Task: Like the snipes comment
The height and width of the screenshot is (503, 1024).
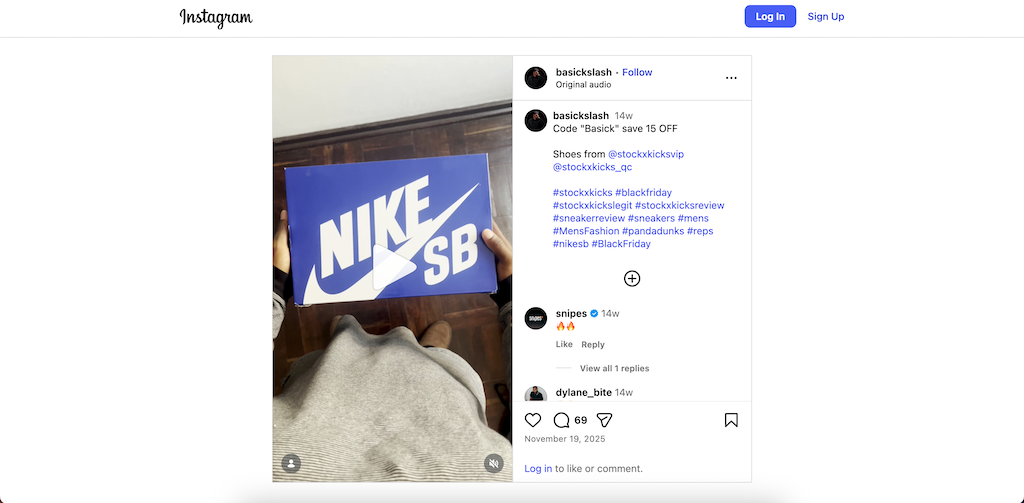Action: (564, 344)
